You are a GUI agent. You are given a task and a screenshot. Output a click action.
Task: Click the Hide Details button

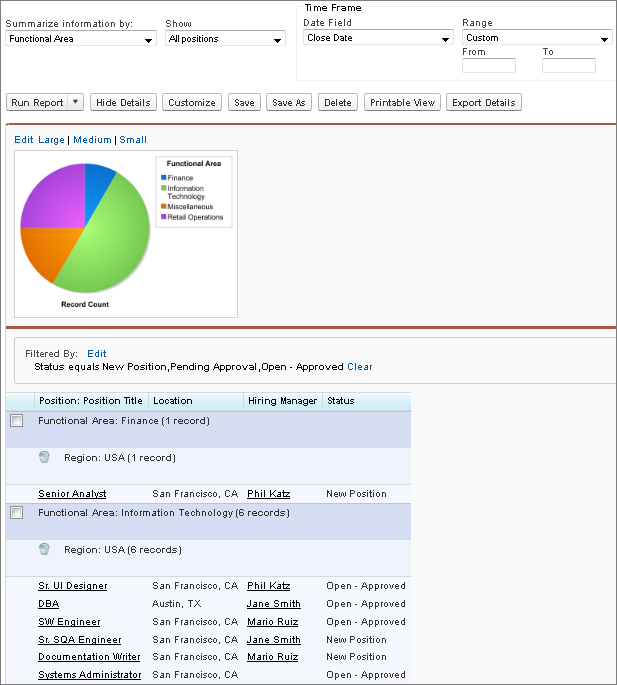point(123,102)
